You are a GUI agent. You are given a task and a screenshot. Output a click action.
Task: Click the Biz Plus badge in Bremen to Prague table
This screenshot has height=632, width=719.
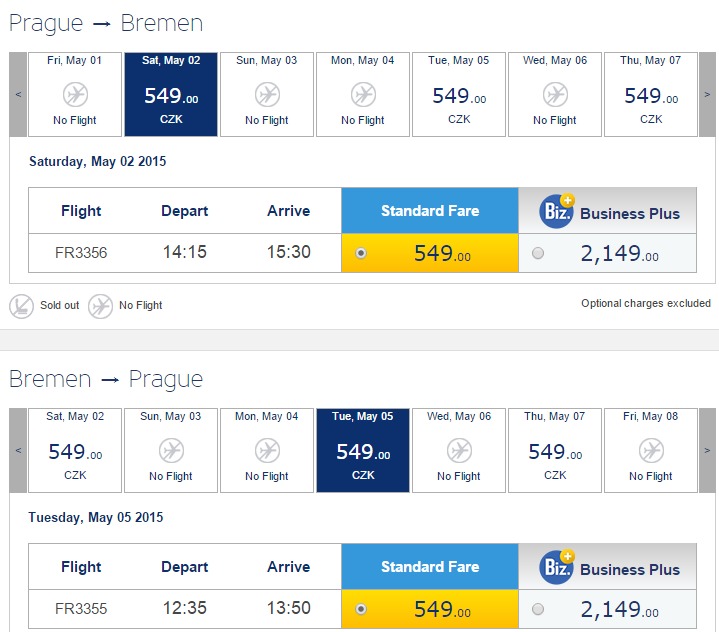pos(557,567)
